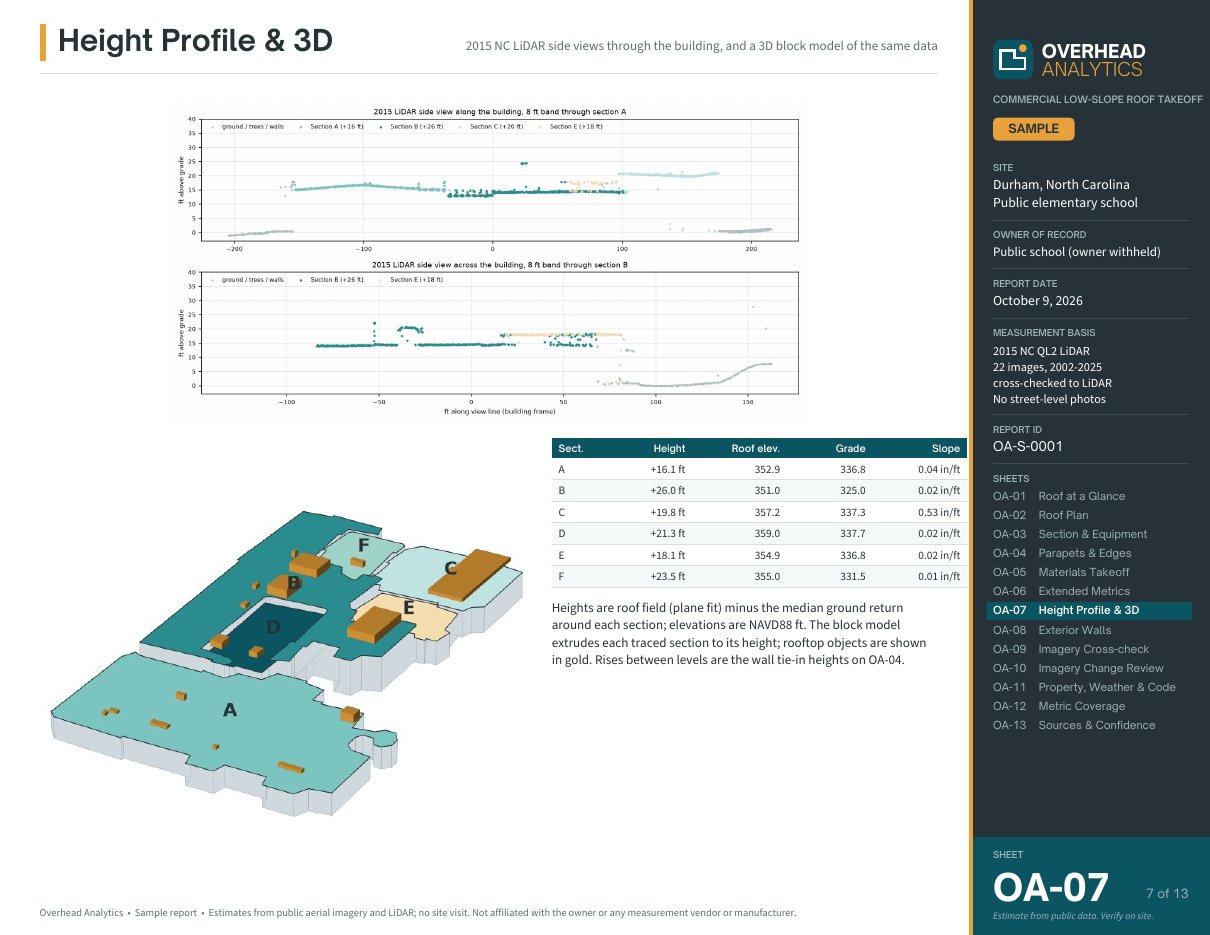Select OA-05 Materials Takeoff sheet

coord(1061,572)
